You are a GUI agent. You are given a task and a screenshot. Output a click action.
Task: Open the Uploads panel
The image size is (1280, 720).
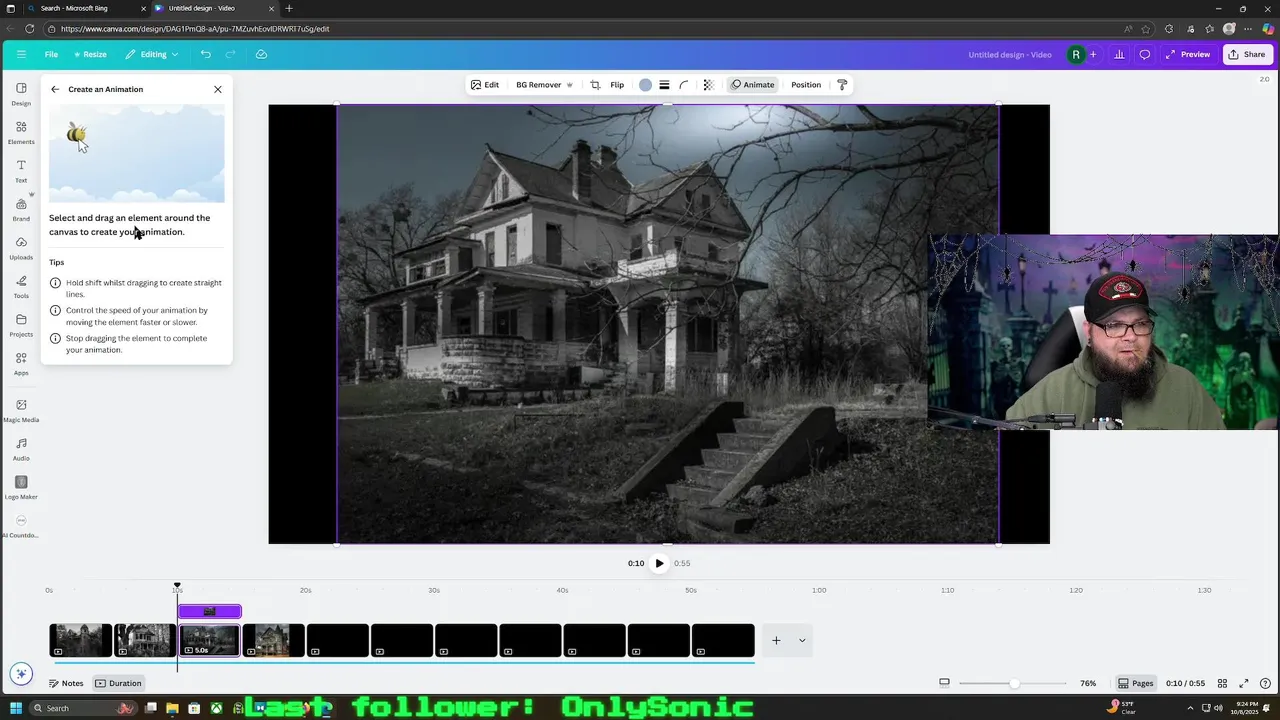[x=21, y=248]
